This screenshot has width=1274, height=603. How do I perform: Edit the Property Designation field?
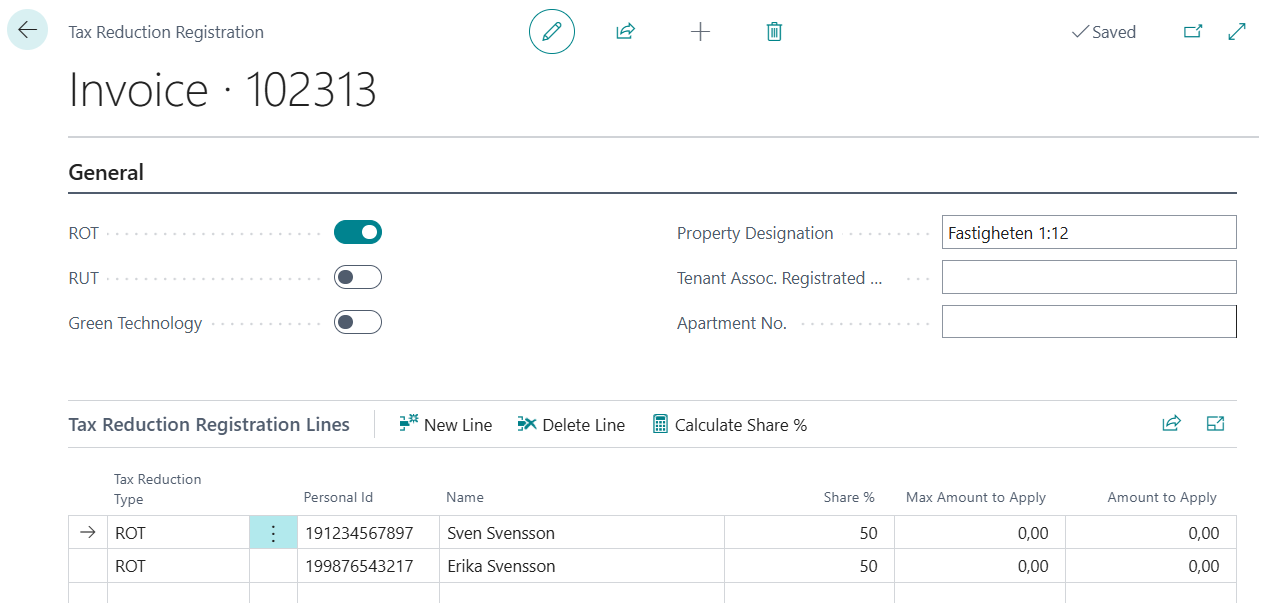pyautogui.click(x=1089, y=233)
